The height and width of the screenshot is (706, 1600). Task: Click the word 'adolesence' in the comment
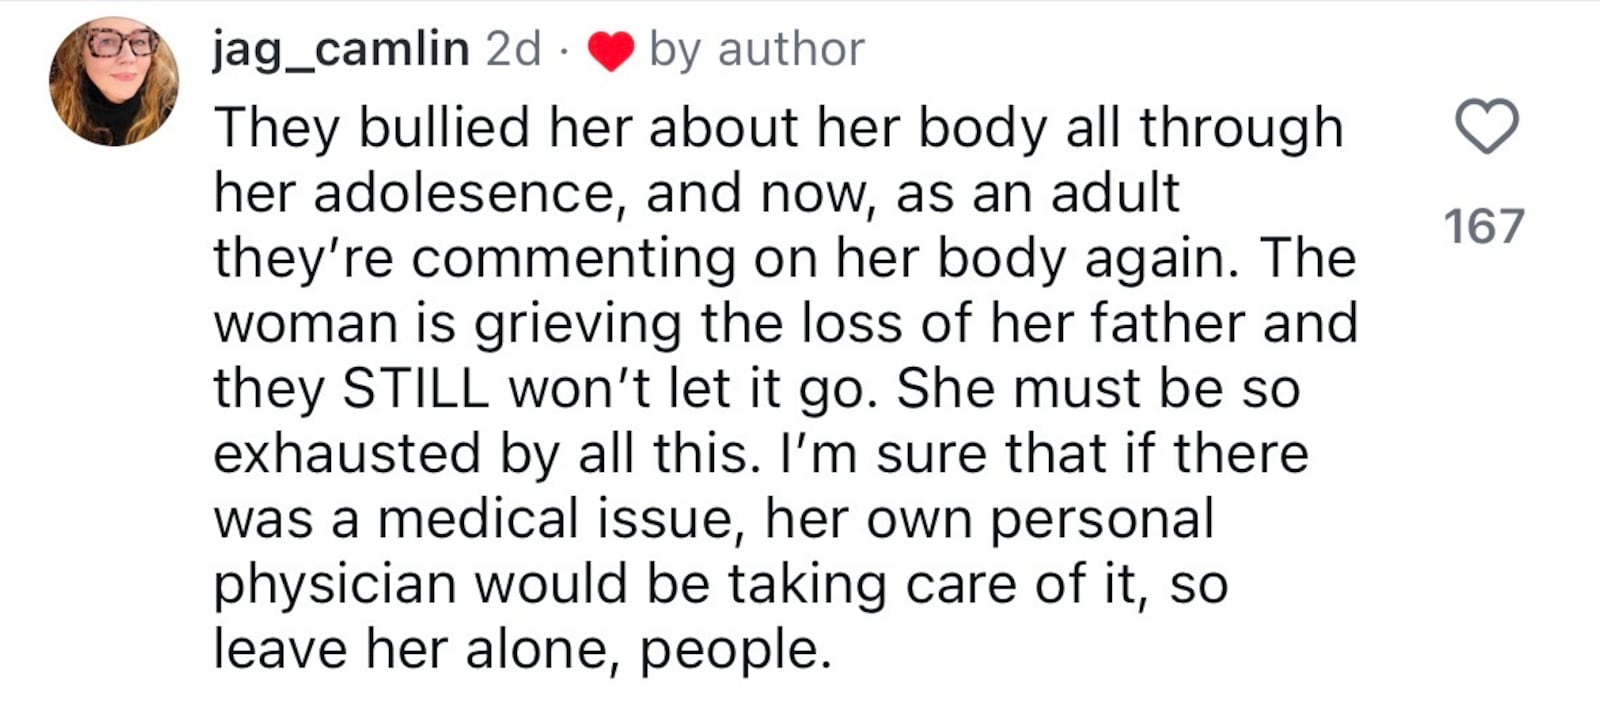(x=463, y=193)
